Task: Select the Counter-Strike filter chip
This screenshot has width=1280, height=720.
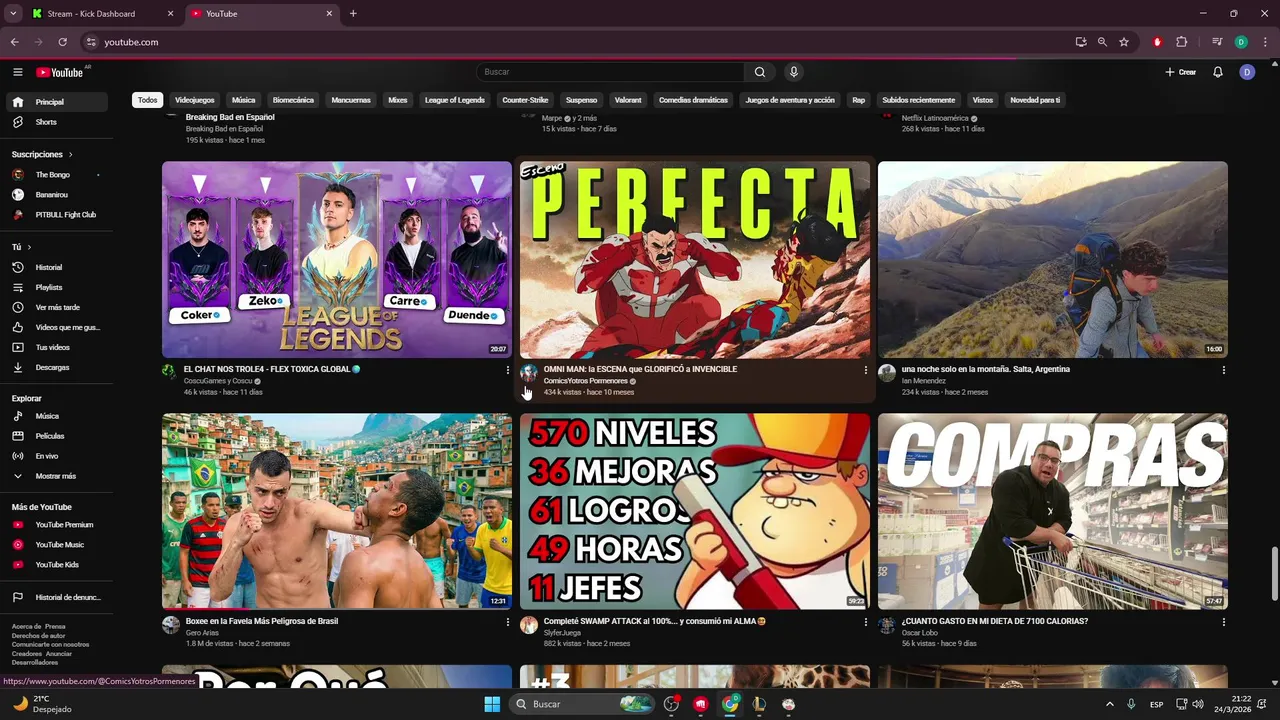Action: (525, 100)
